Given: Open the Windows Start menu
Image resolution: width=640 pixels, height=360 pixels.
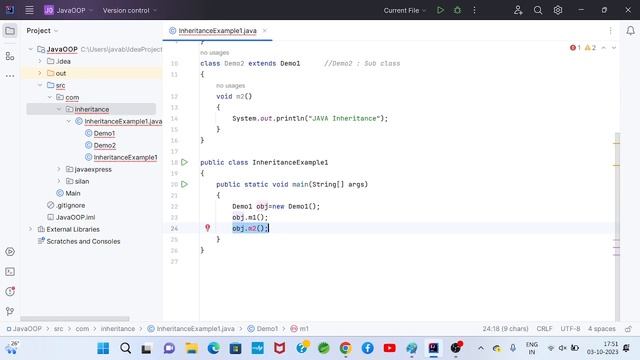Looking at the screenshot, I should click(103, 348).
